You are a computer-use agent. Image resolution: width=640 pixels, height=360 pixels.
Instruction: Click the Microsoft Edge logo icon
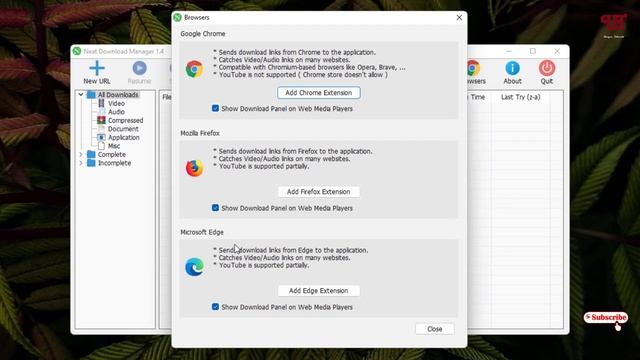(194, 267)
